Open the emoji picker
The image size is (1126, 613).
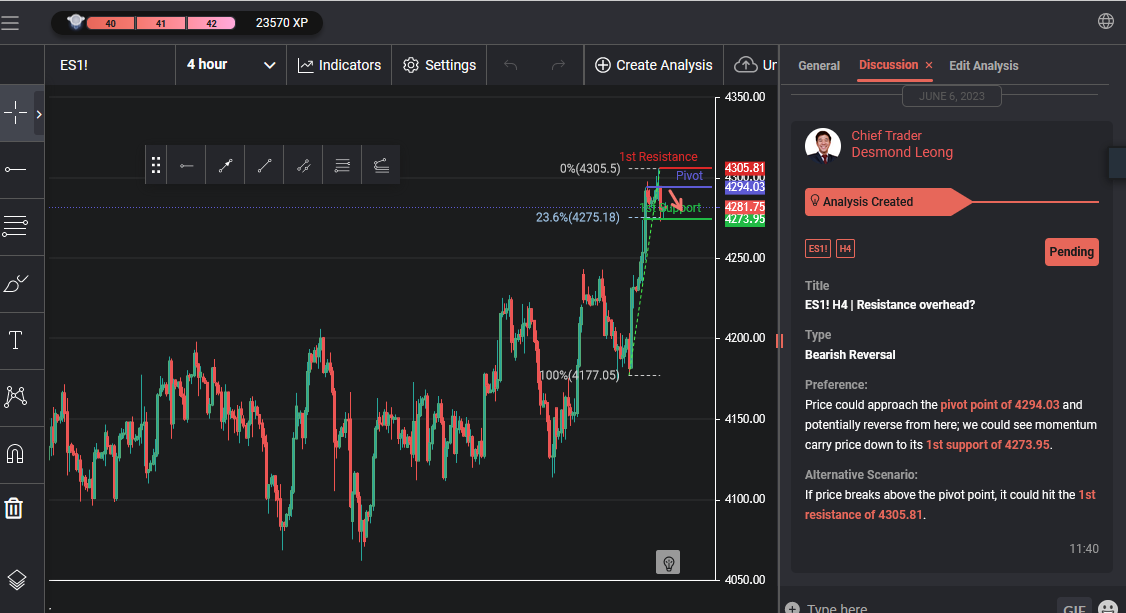[x=1109, y=608]
